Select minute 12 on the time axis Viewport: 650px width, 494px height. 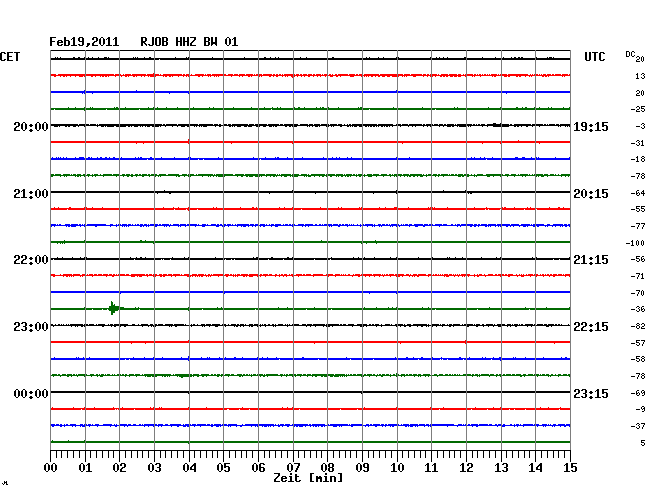point(466,467)
